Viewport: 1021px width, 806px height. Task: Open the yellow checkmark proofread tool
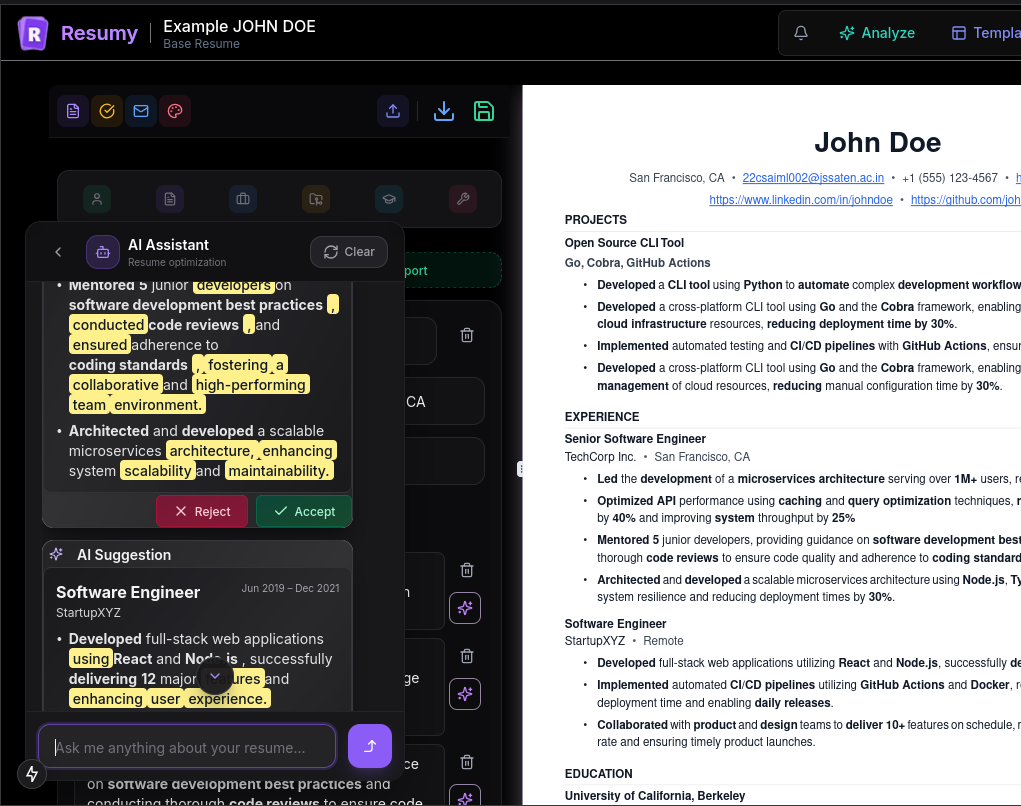107,111
